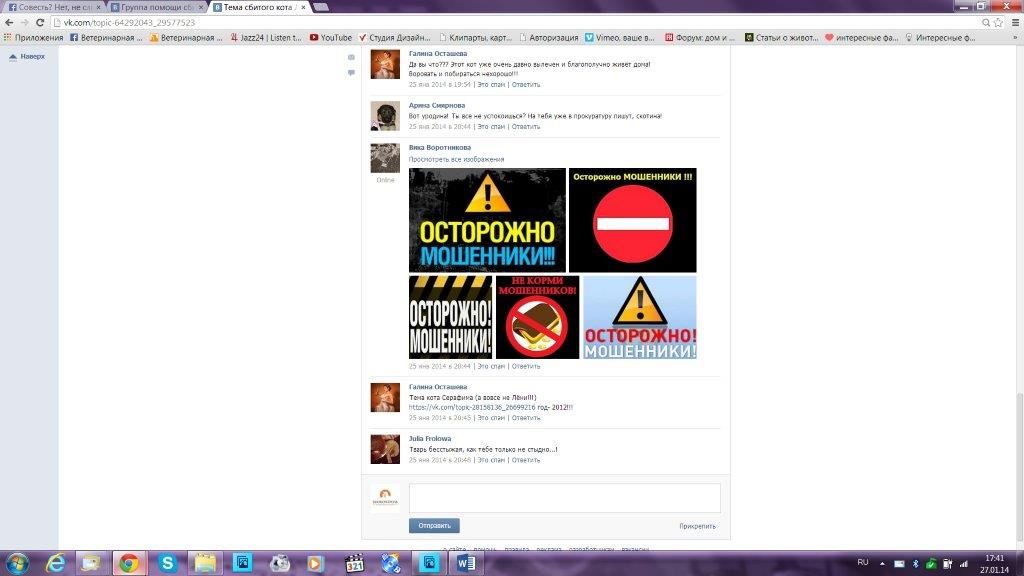Mark Julia Frolowa's comment as 'Это спам'
This screenshot has width=1024, height=576.
491,460
